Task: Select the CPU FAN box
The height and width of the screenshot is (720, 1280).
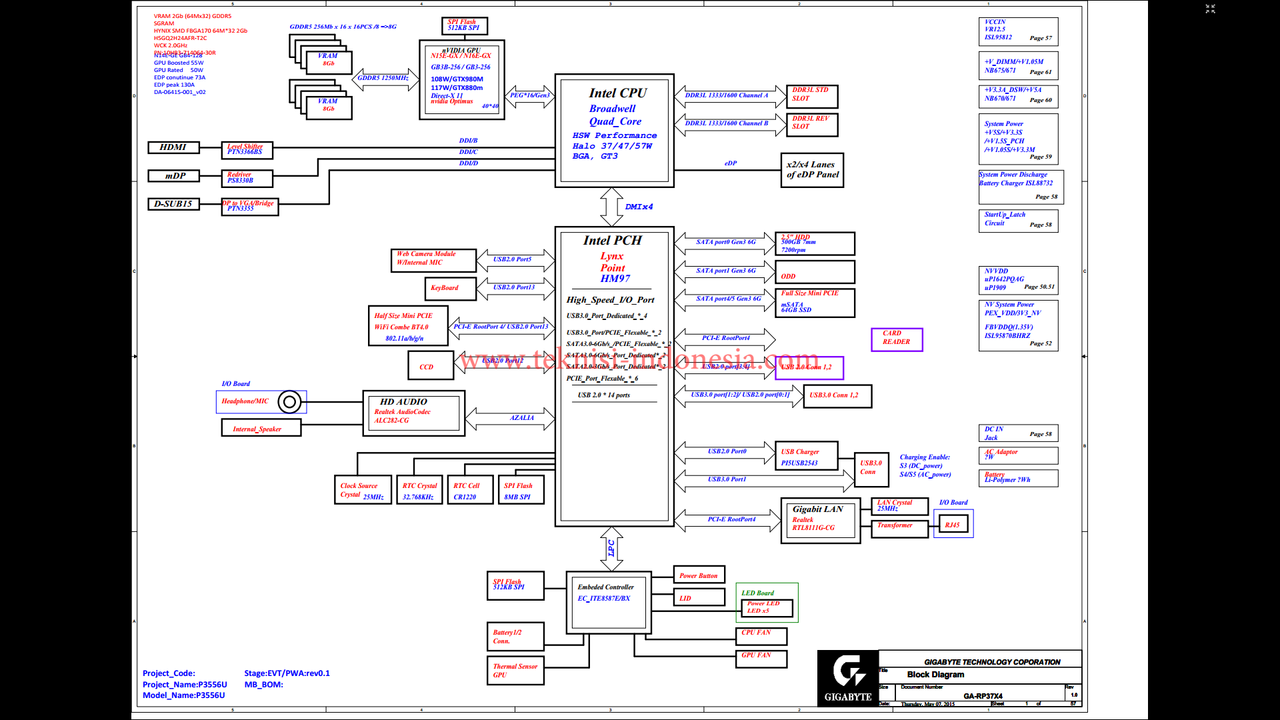Action: (761, 635)
